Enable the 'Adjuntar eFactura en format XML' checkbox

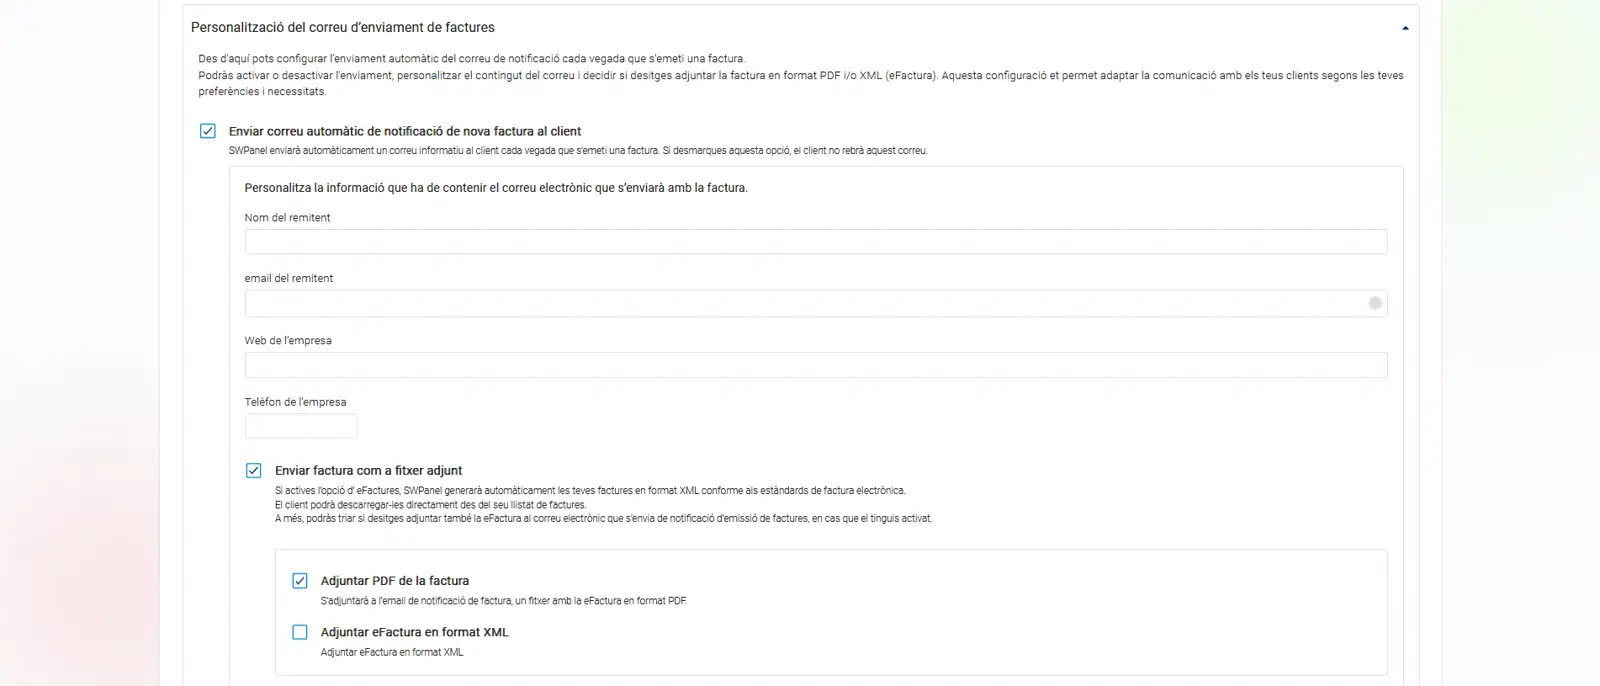point(300,632)
